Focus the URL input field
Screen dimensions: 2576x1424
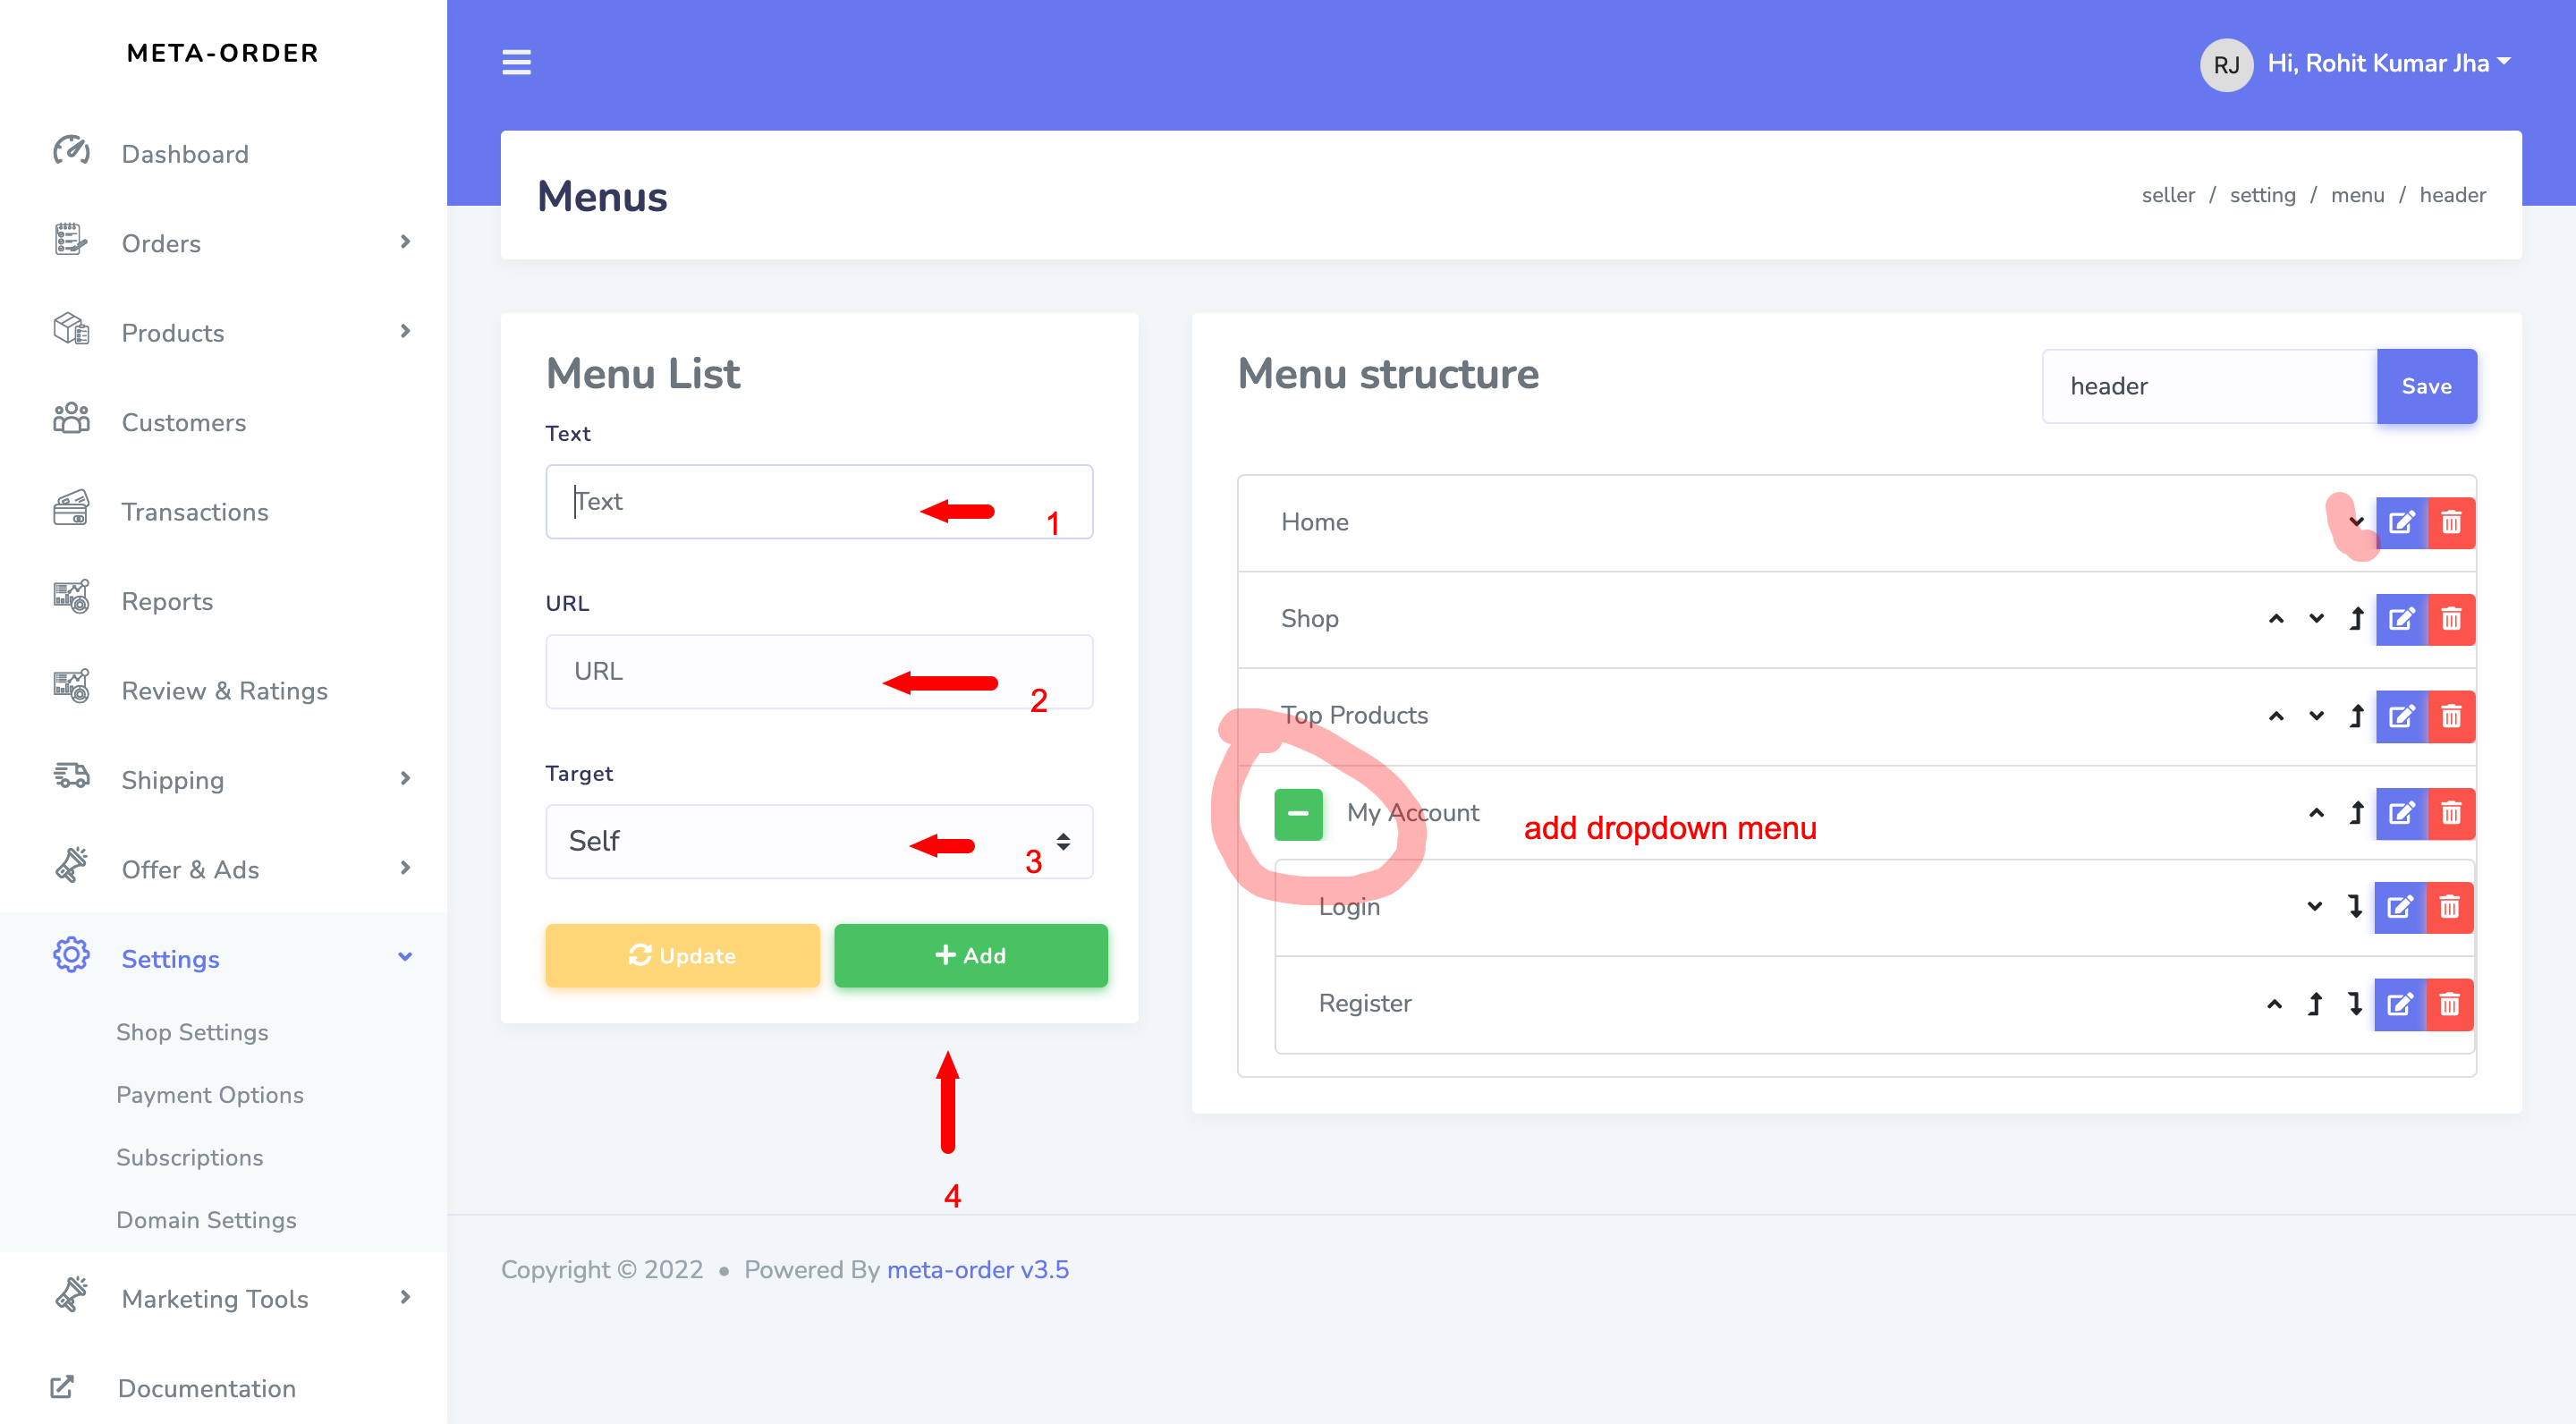click(x=818, y=671)
